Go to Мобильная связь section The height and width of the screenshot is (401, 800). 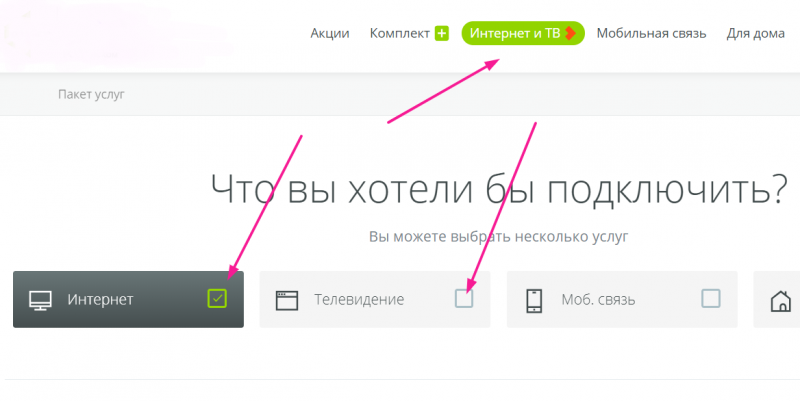tap(652, 34)
